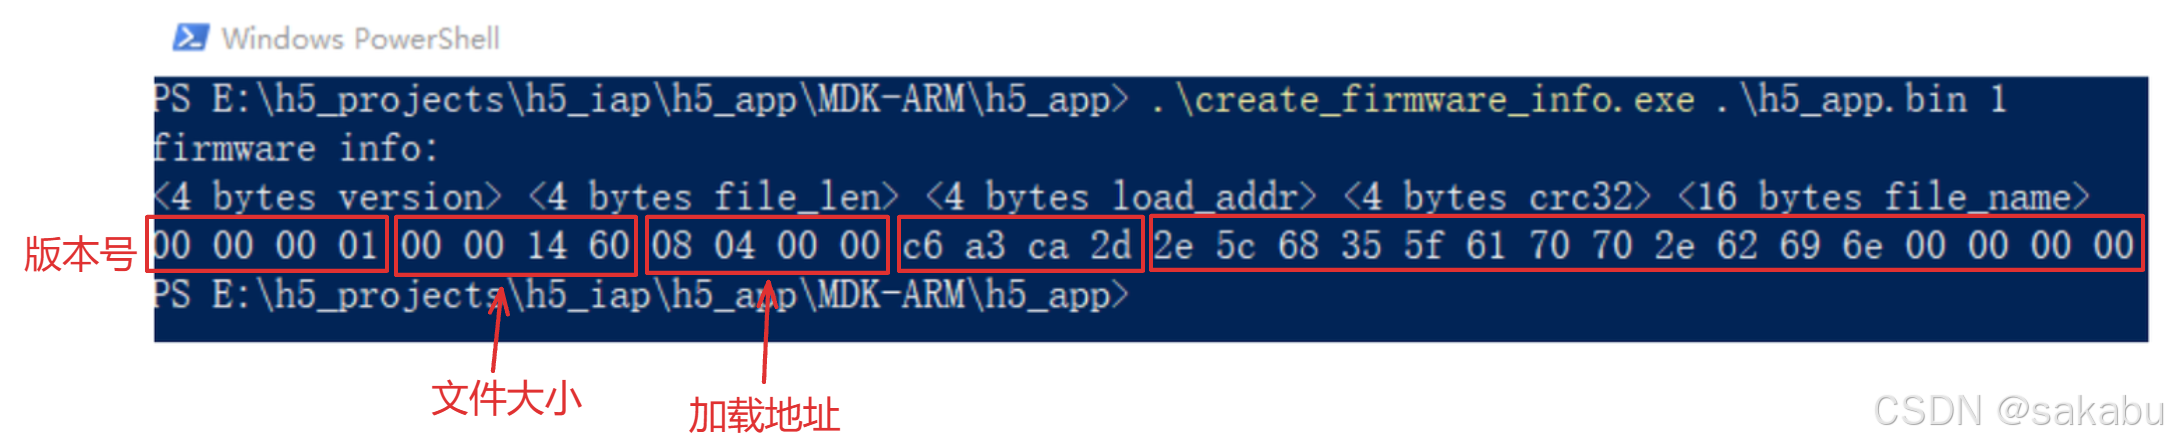Image resolution: width=2169 pixels, height=447 pixels.
Task: Click the file name bytes box starting 2e 5c
Action: pyautogui.click(x=1646, y=243)
